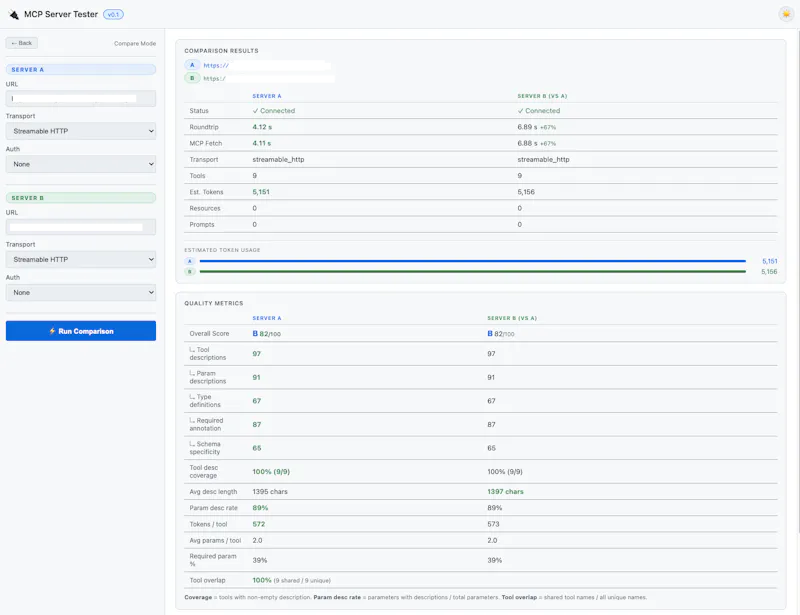Select Server A Required param 39%

260,560
